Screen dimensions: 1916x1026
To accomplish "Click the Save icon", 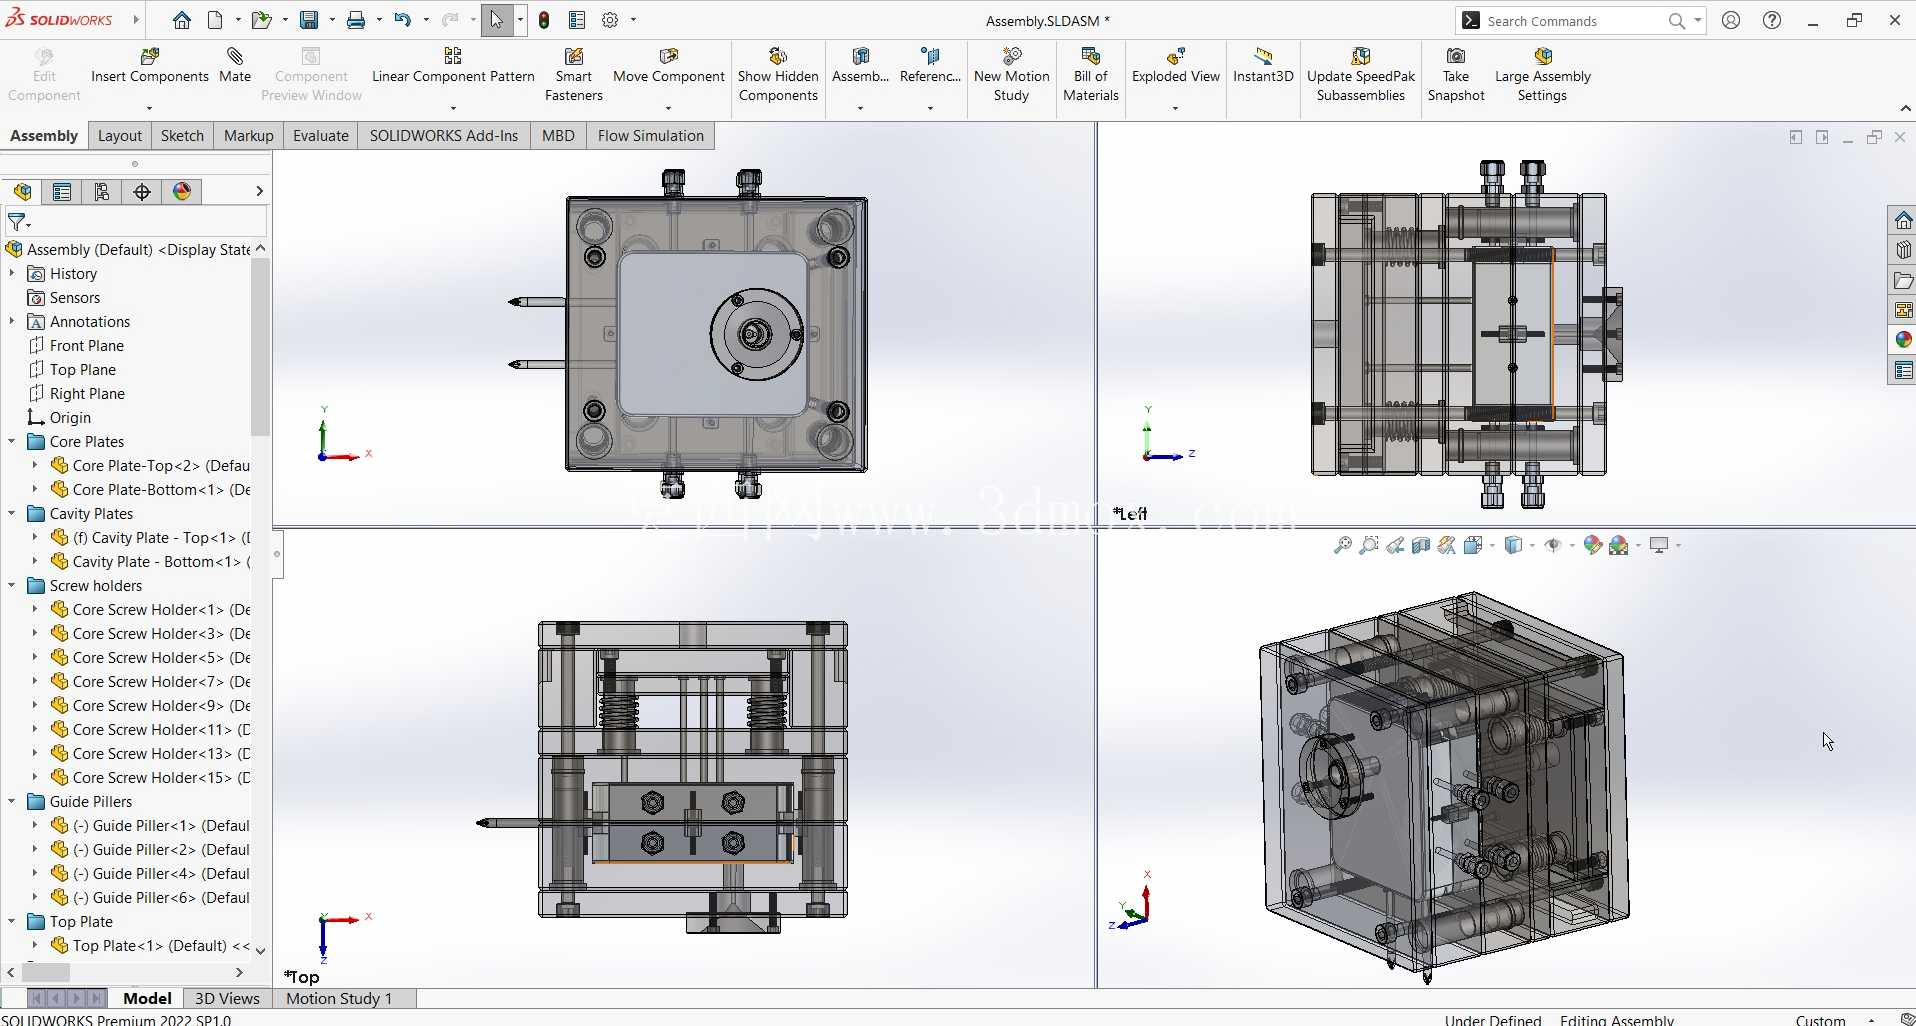I will click(309, 20).
